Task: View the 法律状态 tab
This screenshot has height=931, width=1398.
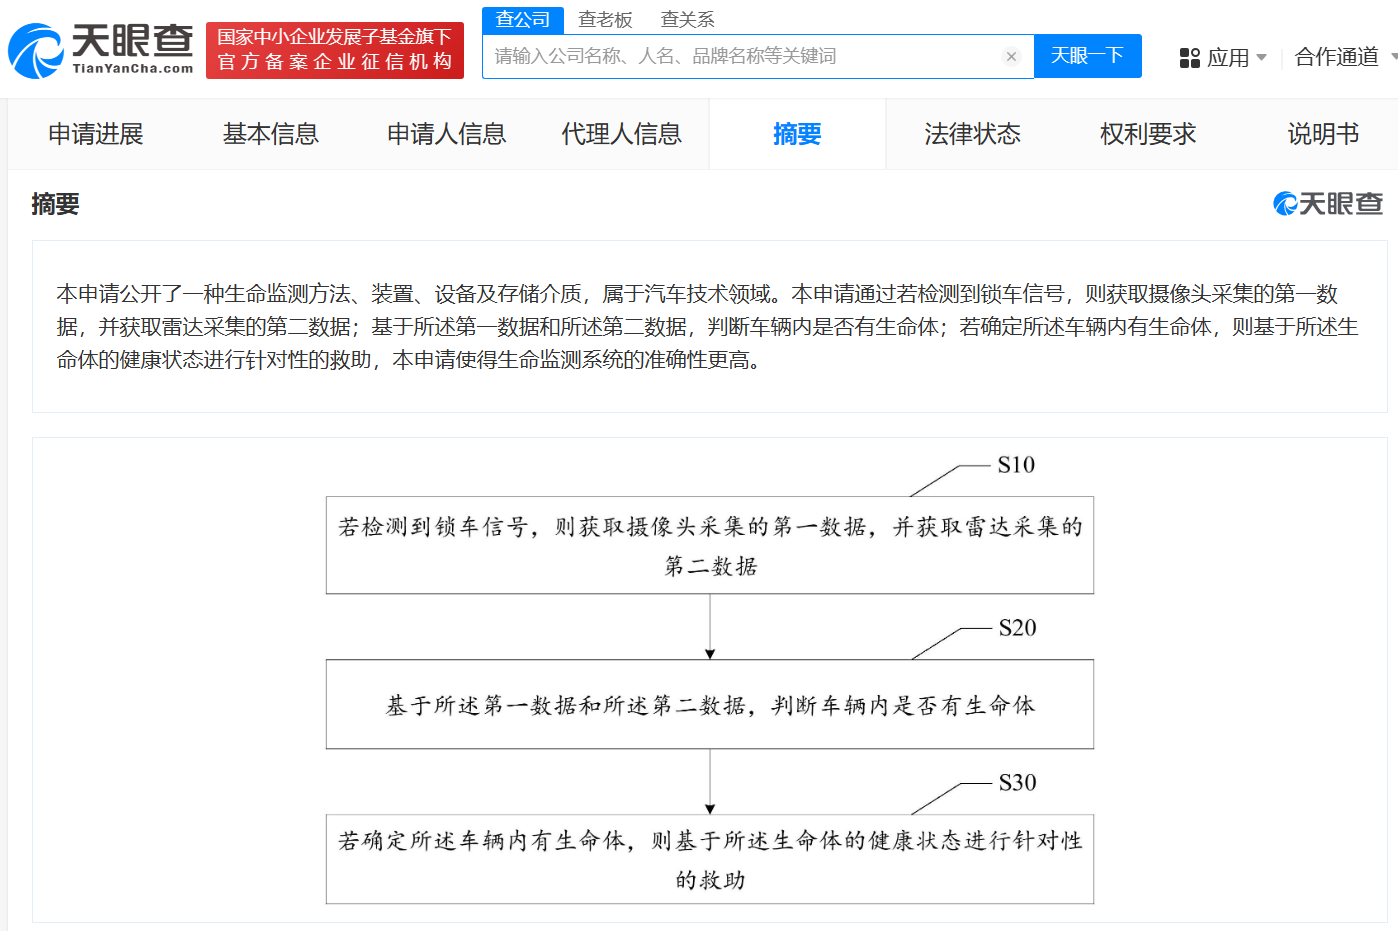Action: (972, 134)
